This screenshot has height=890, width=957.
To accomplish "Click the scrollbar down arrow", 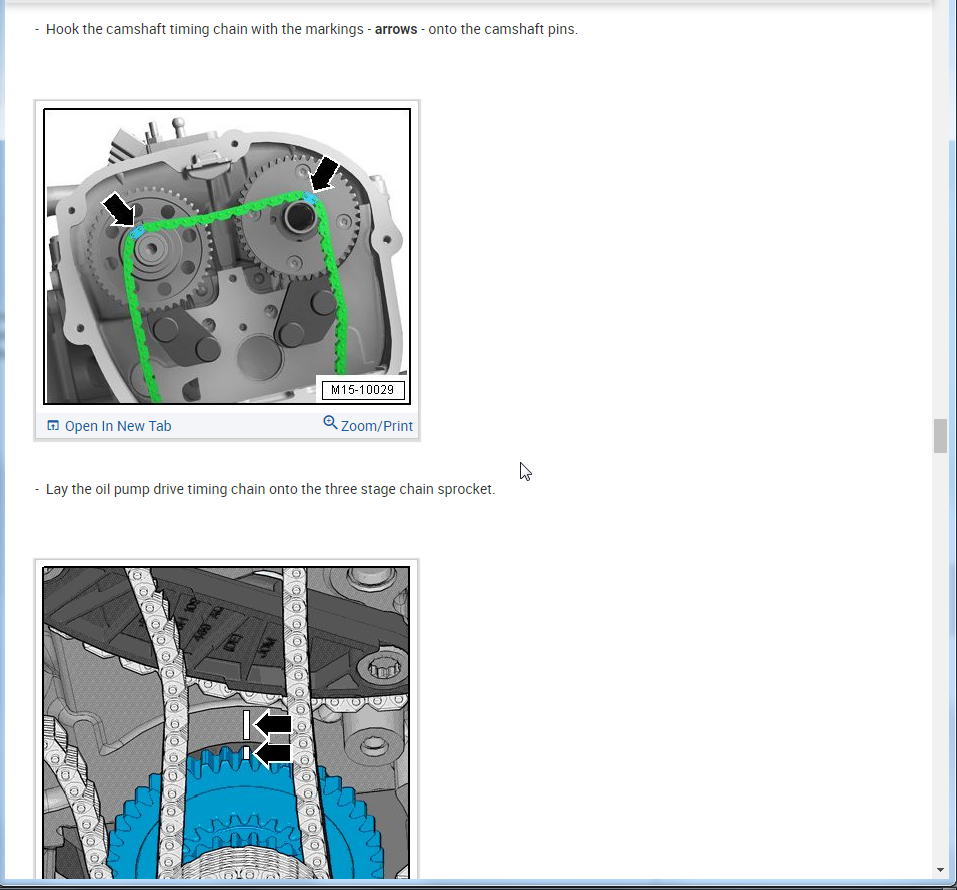I will point(941,870).
